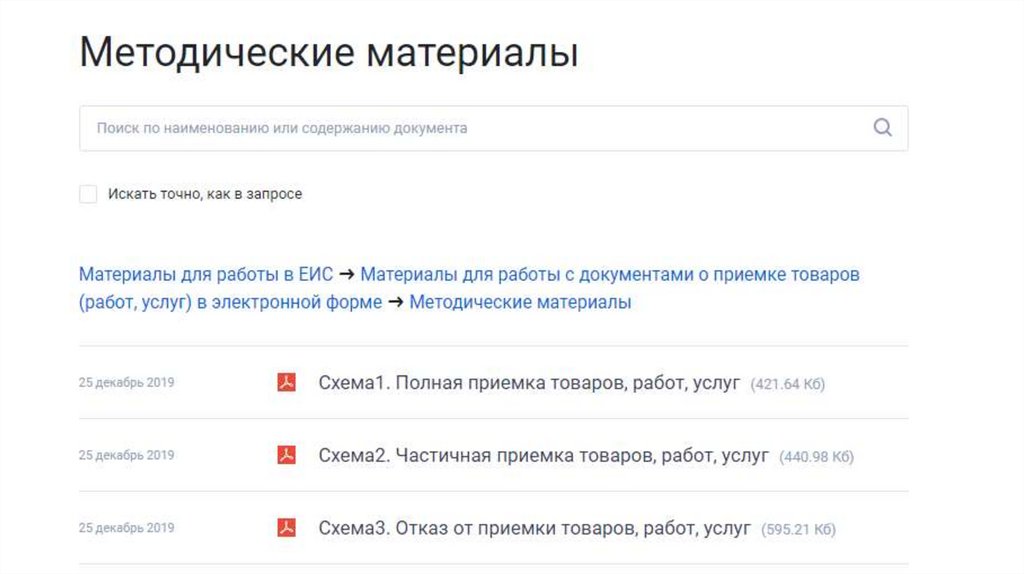Open 'Схема2. Частичная приемка товаров, работ, услуг'

(543, 456)
